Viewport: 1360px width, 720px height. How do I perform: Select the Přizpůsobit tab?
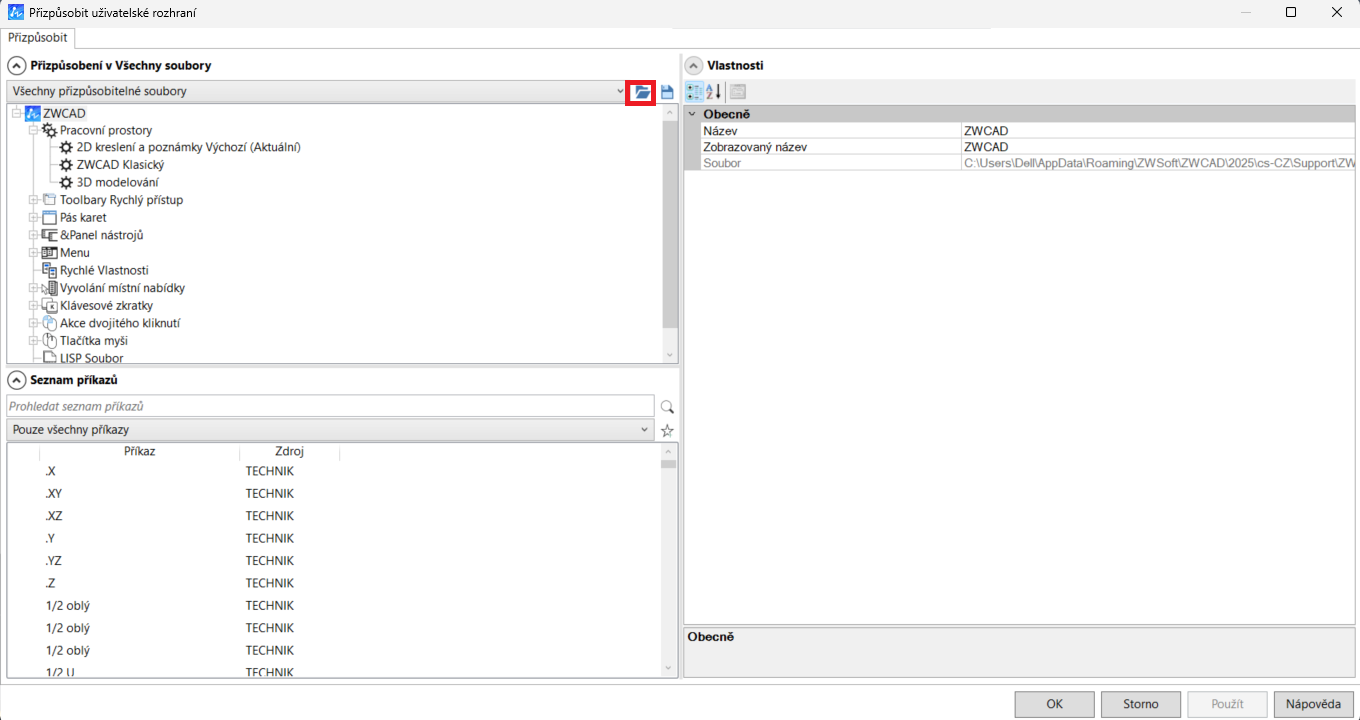(38, 37)
